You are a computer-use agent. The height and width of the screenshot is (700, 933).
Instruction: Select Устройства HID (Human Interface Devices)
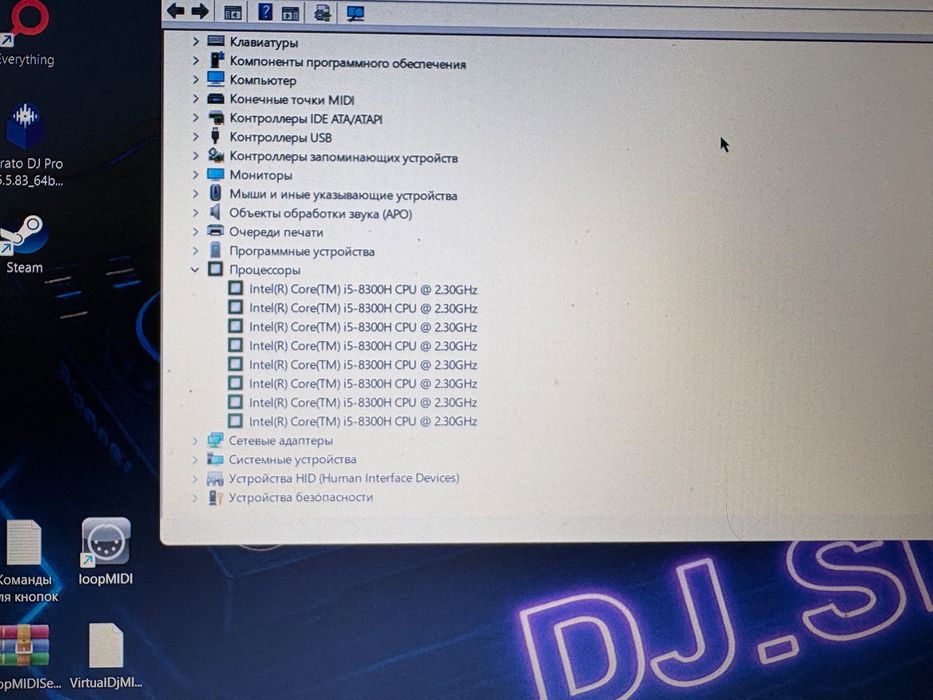click(344, 478)
